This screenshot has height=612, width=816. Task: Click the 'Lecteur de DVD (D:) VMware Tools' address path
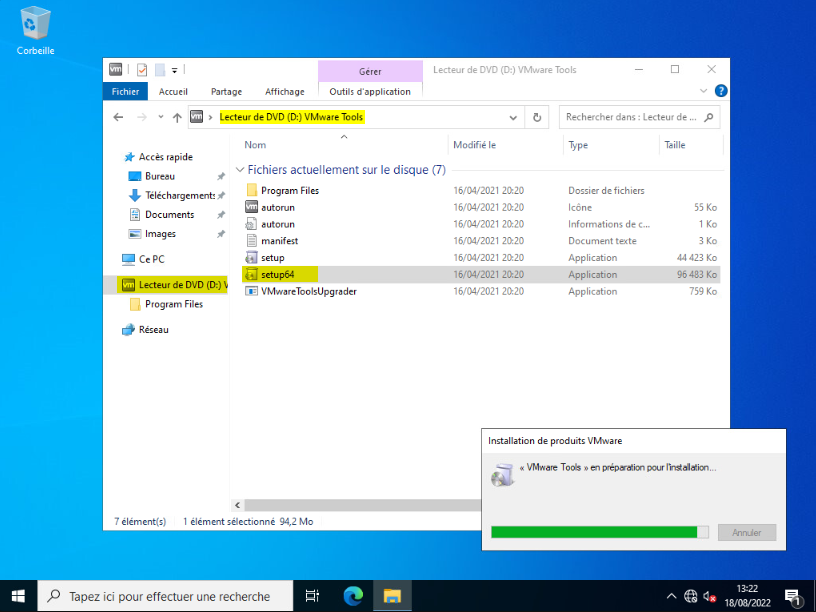coord(291,117)
